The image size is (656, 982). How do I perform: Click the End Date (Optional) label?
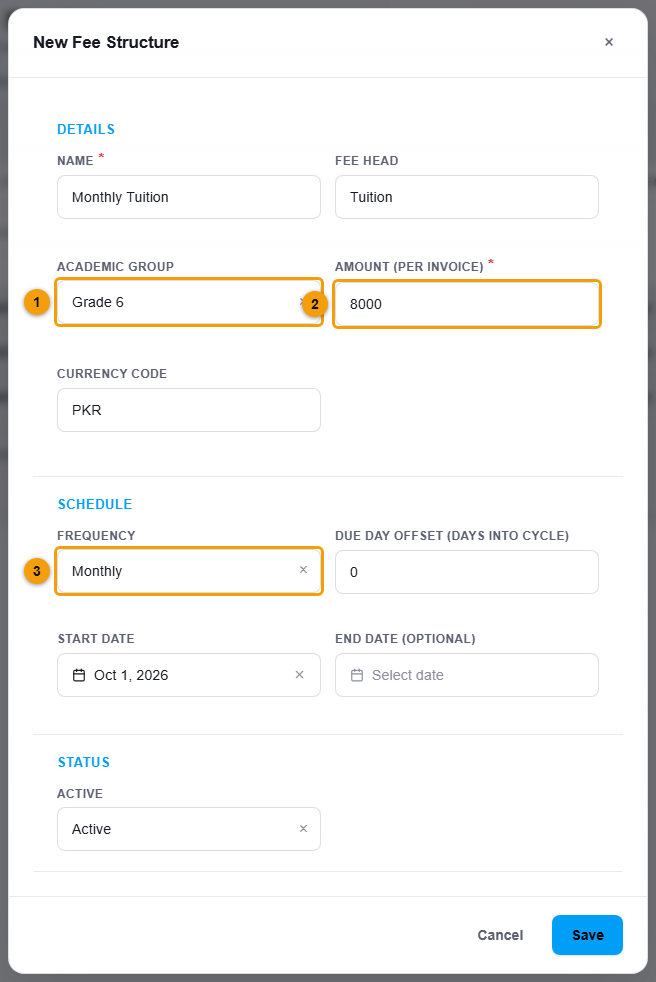pos(405,639)
